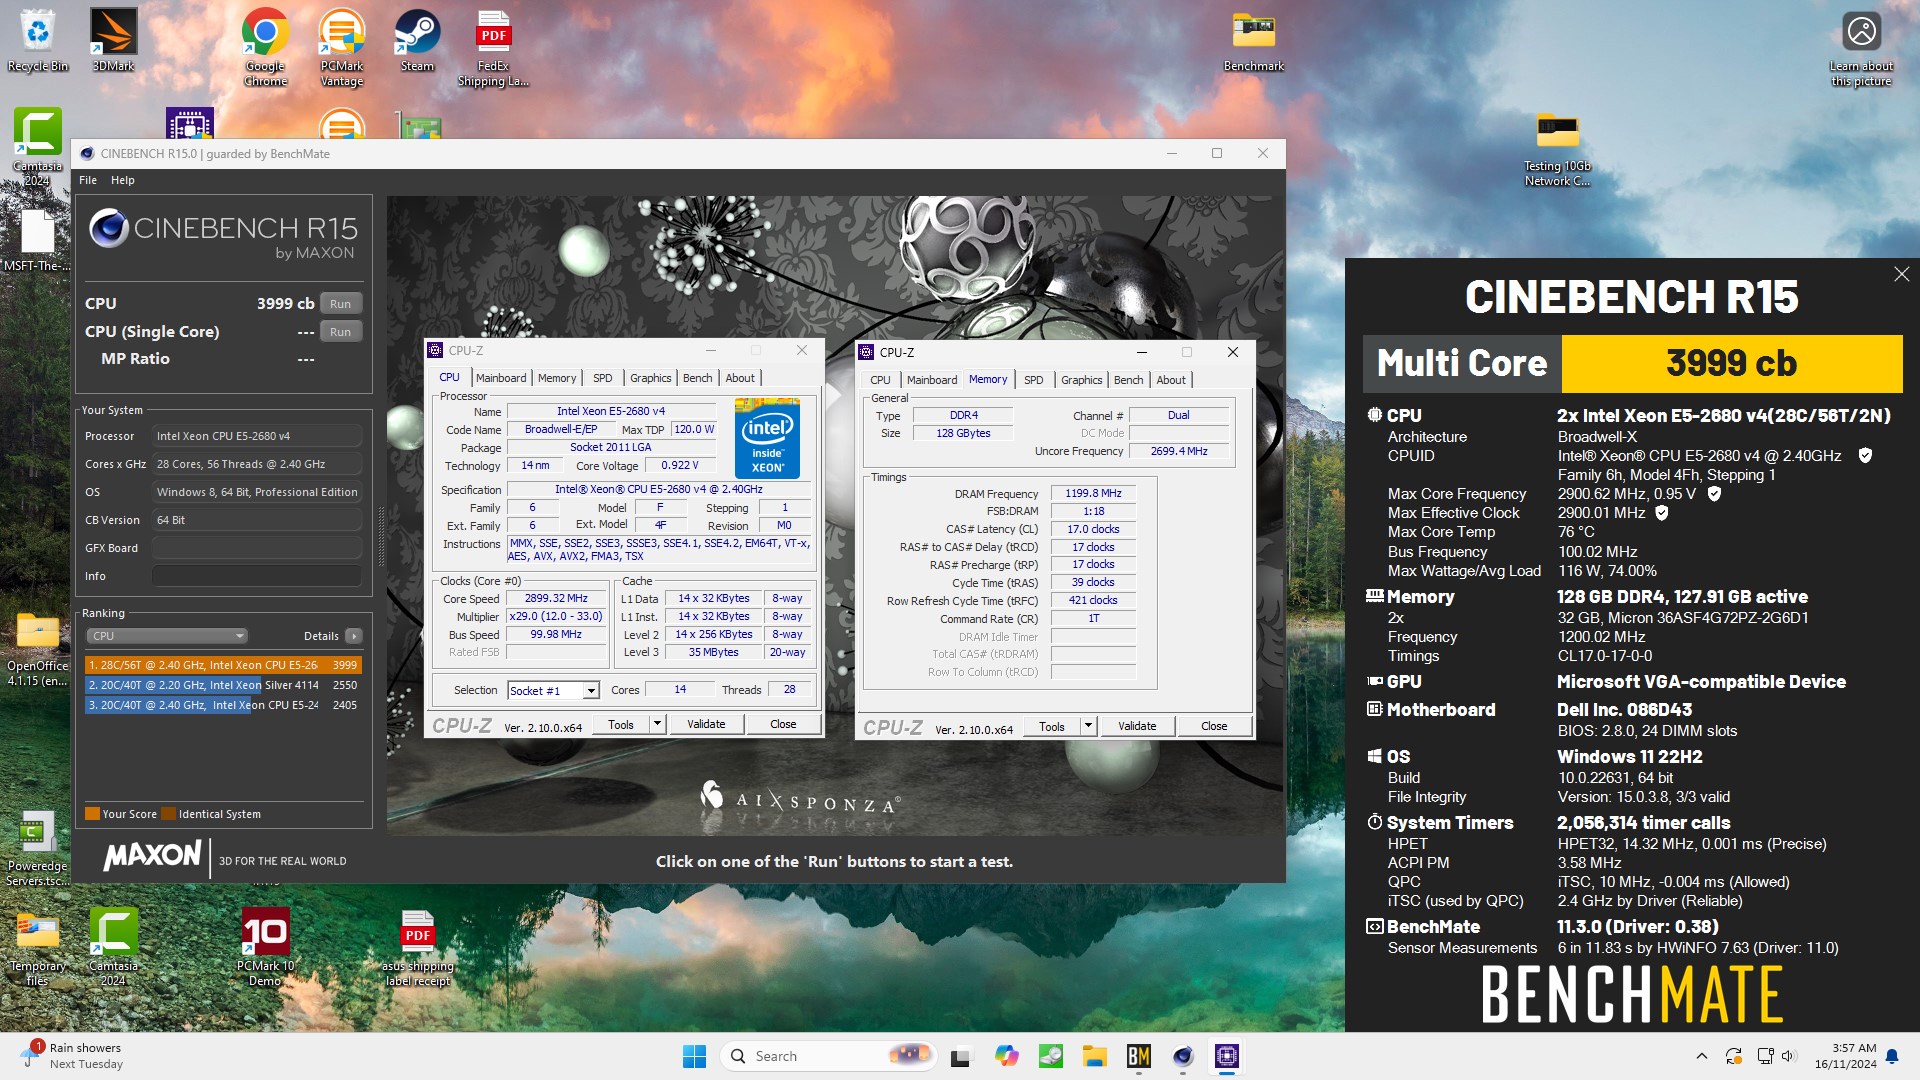Viewport: 1920px width, 1080px height.
Task: Switch to CPU tab in right CPU-Z window
Action: [x=880, y=380]
